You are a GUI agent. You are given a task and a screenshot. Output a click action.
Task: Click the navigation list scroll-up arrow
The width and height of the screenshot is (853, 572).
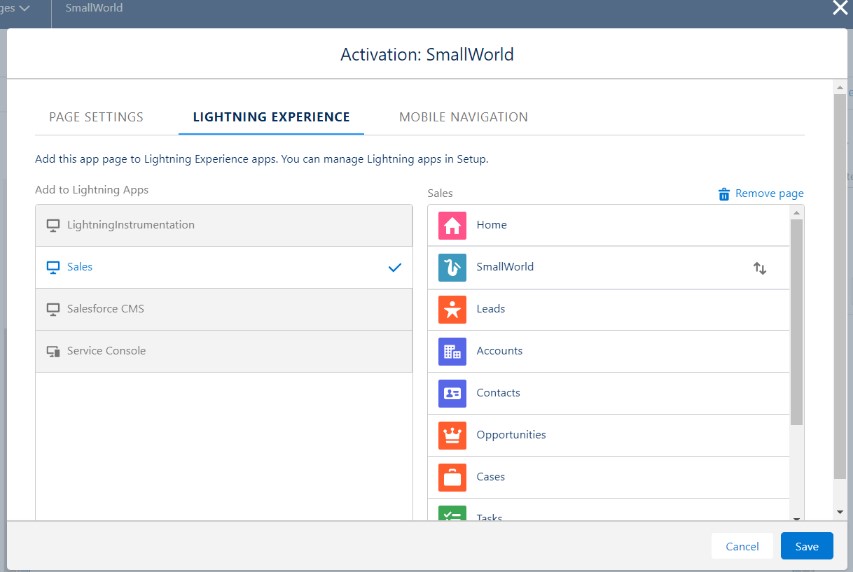coord(796,213)
